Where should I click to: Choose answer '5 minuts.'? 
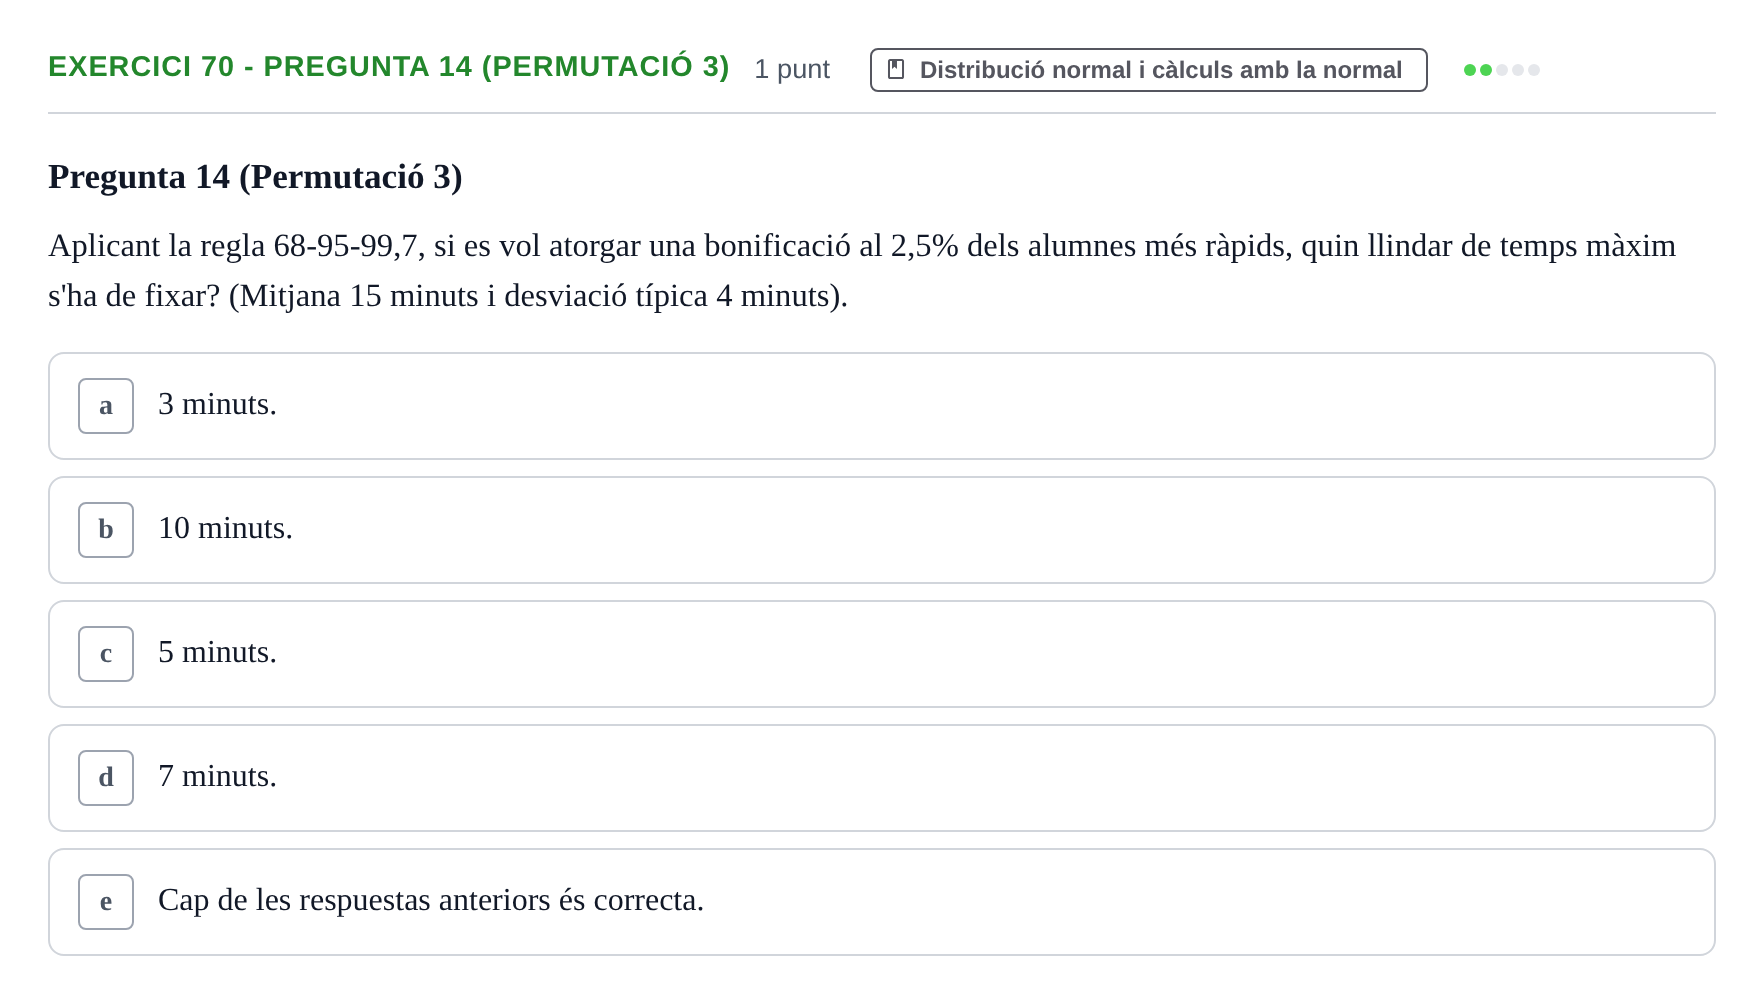coord(882,654)
